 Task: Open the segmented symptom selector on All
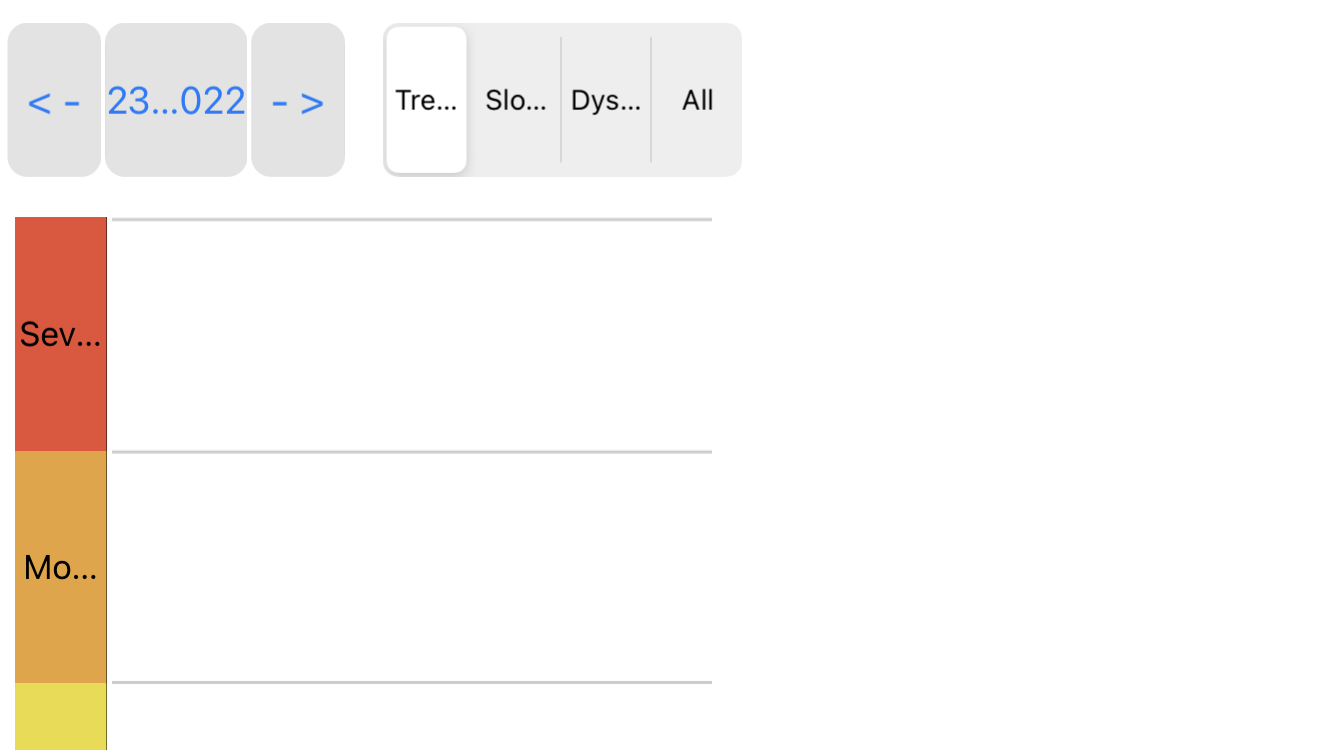(x=696, y=100)
